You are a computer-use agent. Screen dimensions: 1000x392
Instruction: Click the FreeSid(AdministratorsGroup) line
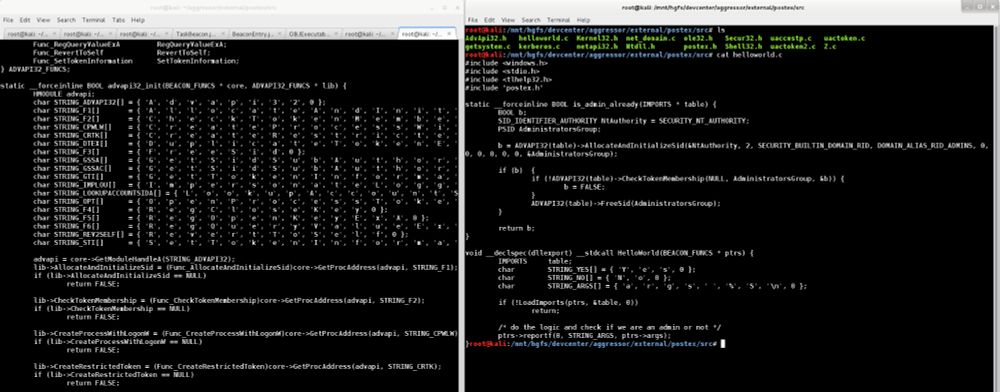click(625, 203)
